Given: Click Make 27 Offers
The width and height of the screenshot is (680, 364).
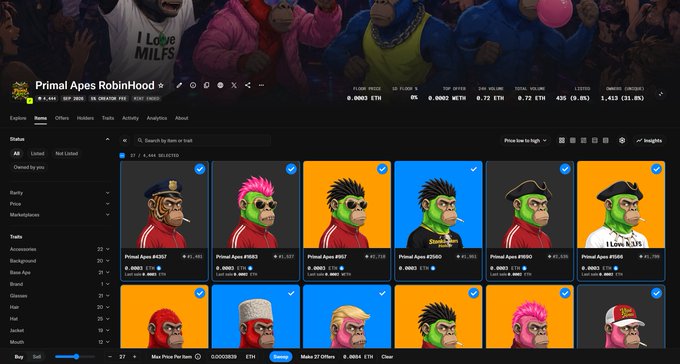Looking at the screenshot, I should (317, 357).
